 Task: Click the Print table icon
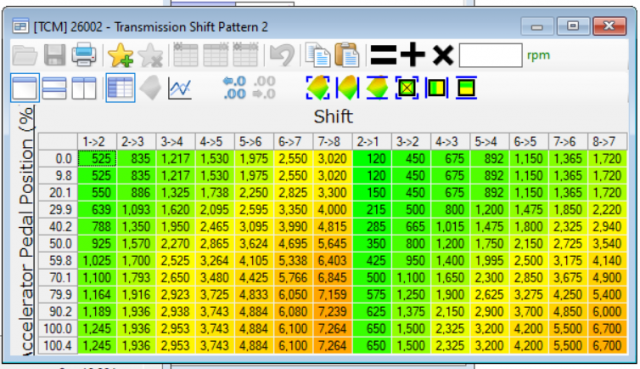point(84,55)
